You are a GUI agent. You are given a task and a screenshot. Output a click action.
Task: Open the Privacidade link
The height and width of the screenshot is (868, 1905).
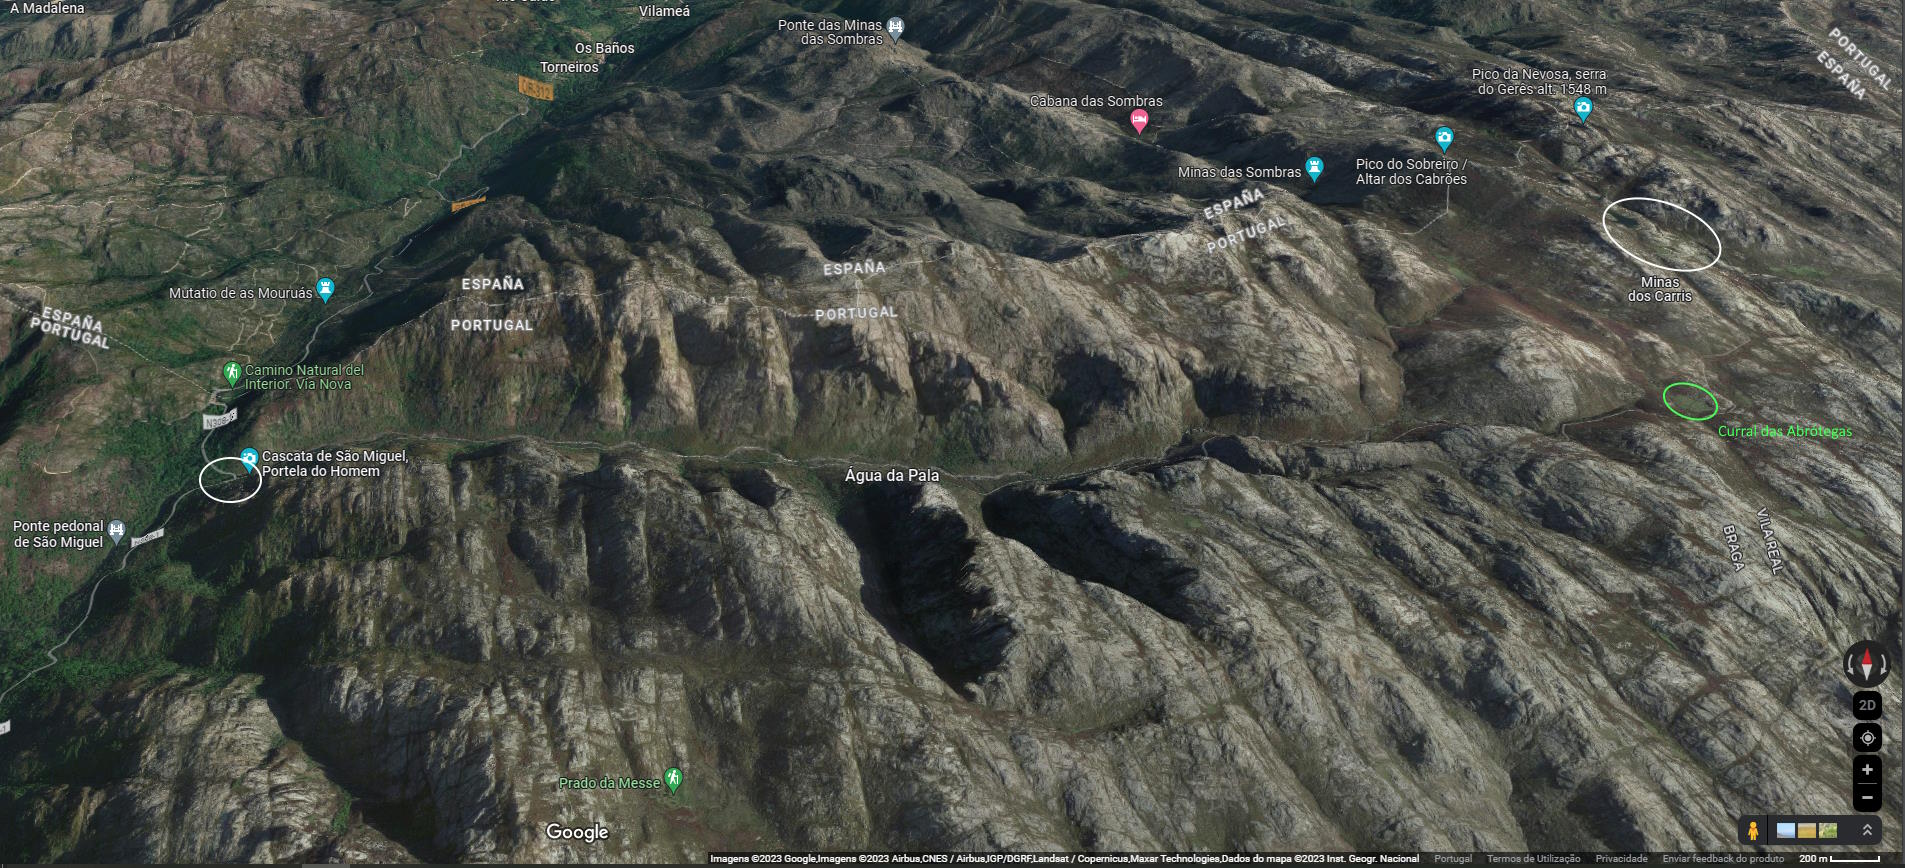tap(1621, 859)
